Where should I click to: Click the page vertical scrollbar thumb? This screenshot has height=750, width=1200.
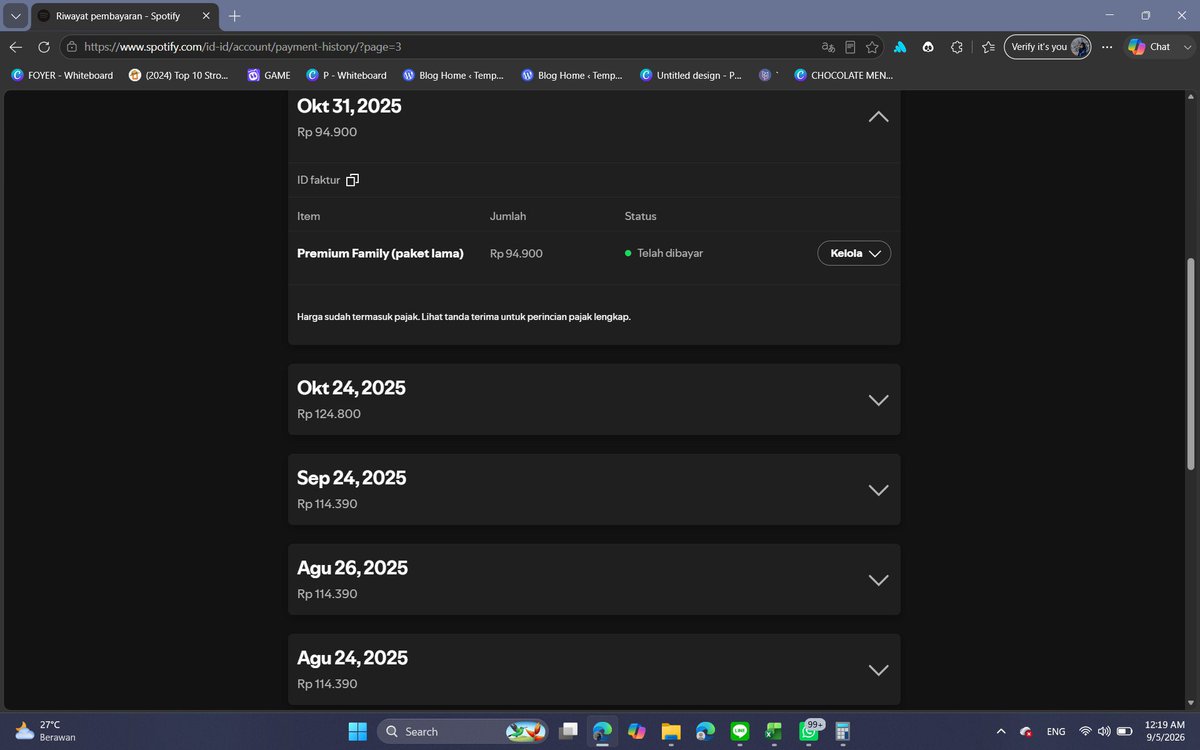tap(1190, 363)
